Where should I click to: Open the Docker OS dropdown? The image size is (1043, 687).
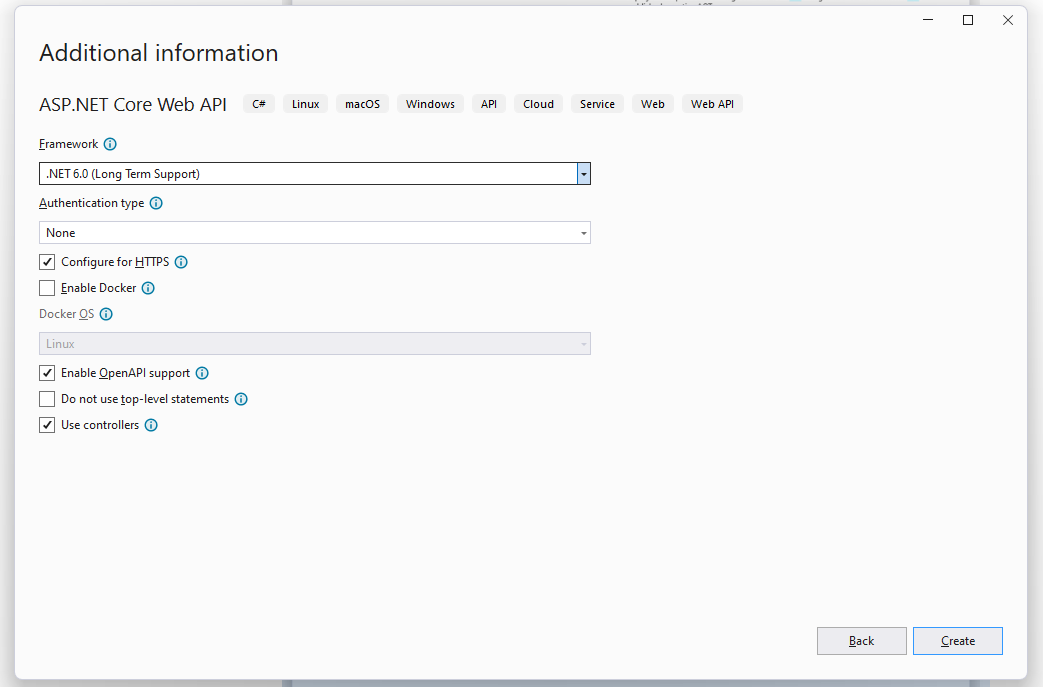point(583,343)
